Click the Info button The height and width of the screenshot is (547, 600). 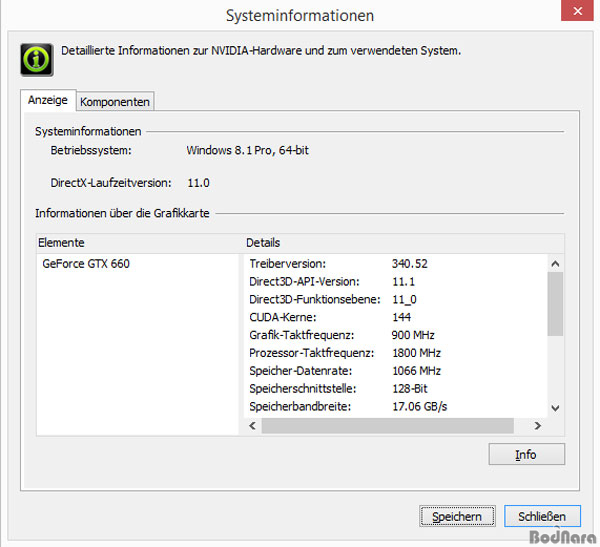pyautogui.click(x=527, y=454)
